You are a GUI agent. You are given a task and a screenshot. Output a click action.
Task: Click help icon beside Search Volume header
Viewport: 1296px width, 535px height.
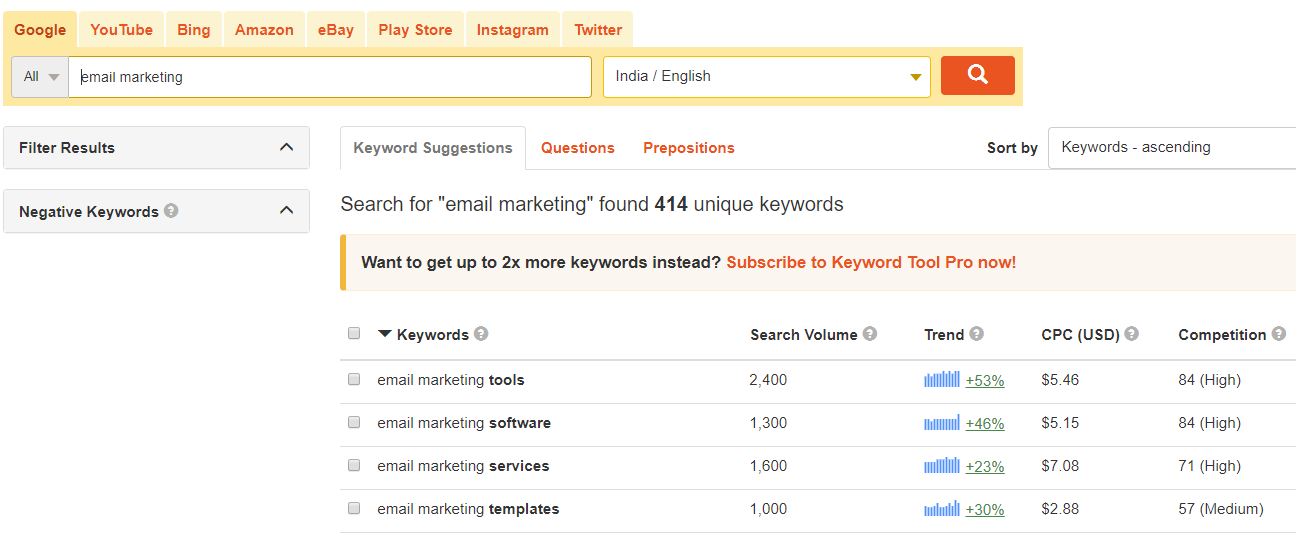[x=870, y=334]
